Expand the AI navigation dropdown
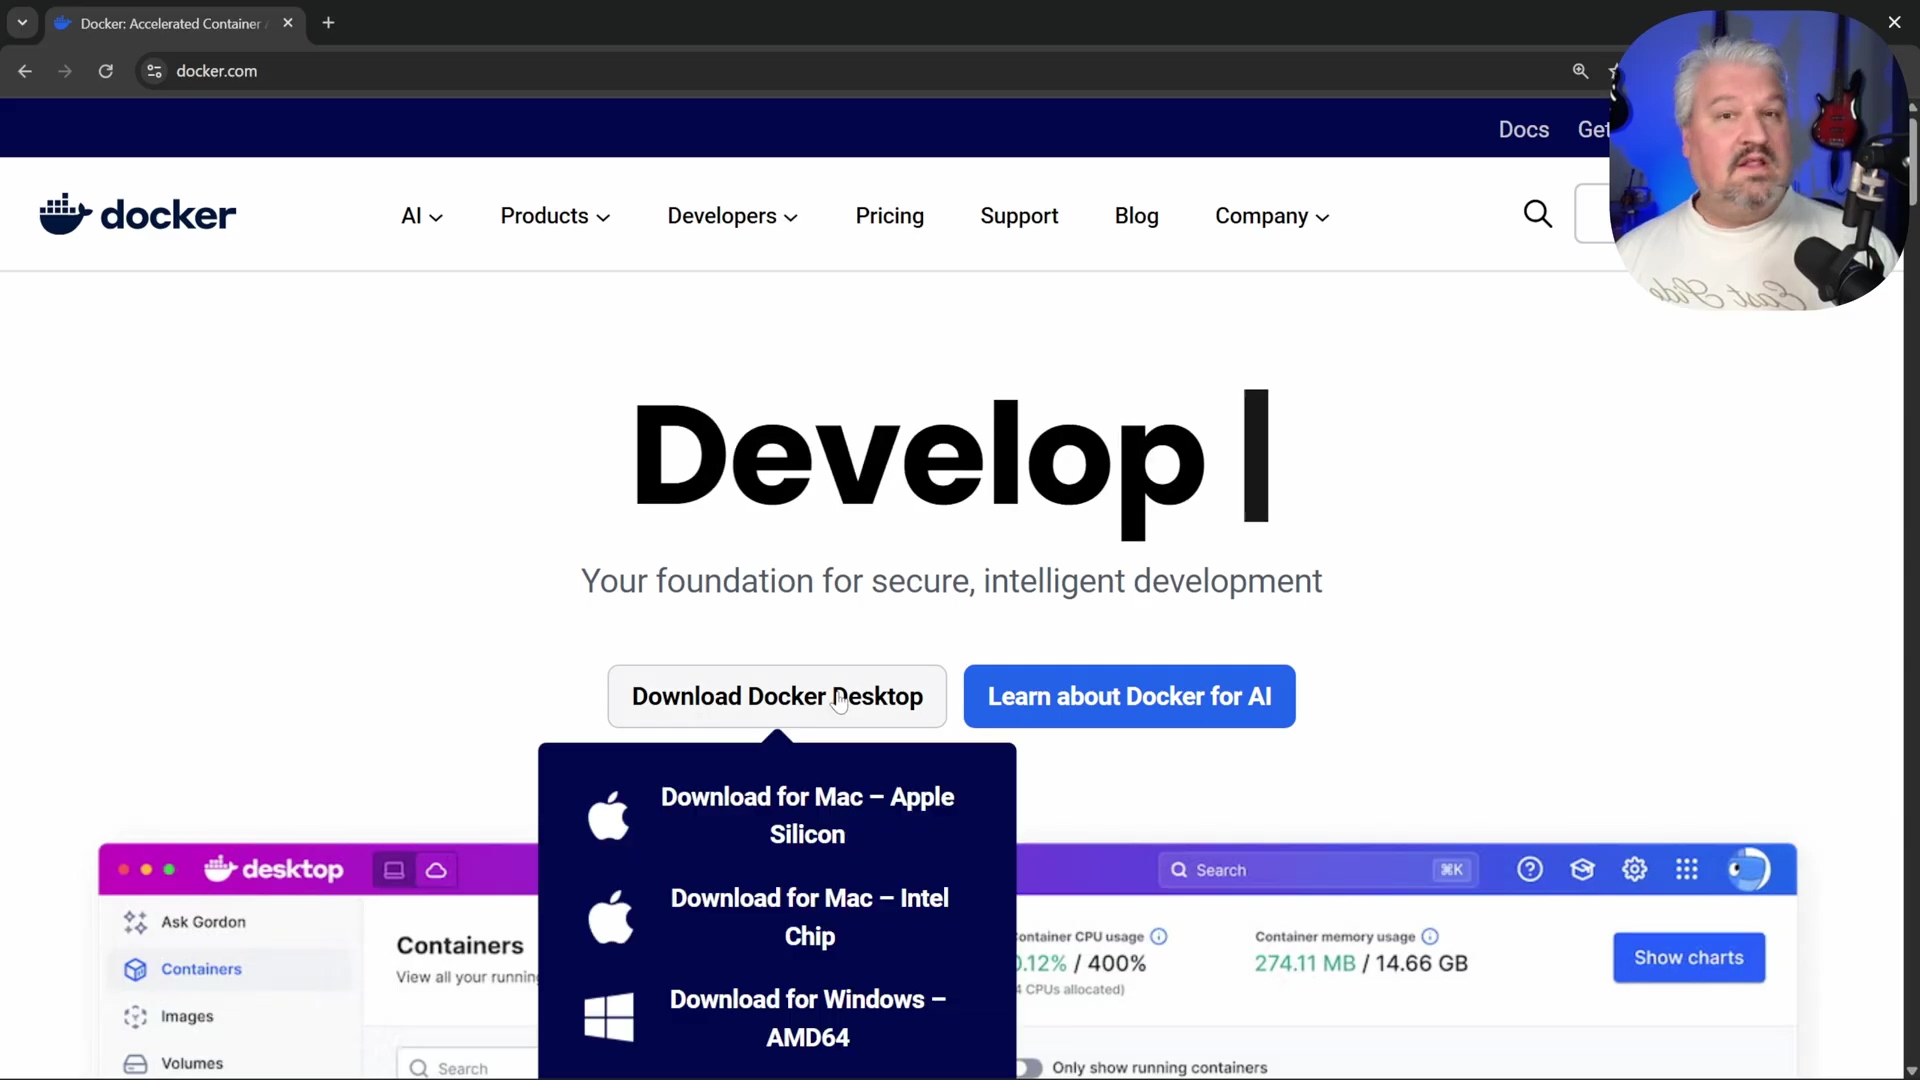Screen dimensions: 1920x1080 [421, 216]
